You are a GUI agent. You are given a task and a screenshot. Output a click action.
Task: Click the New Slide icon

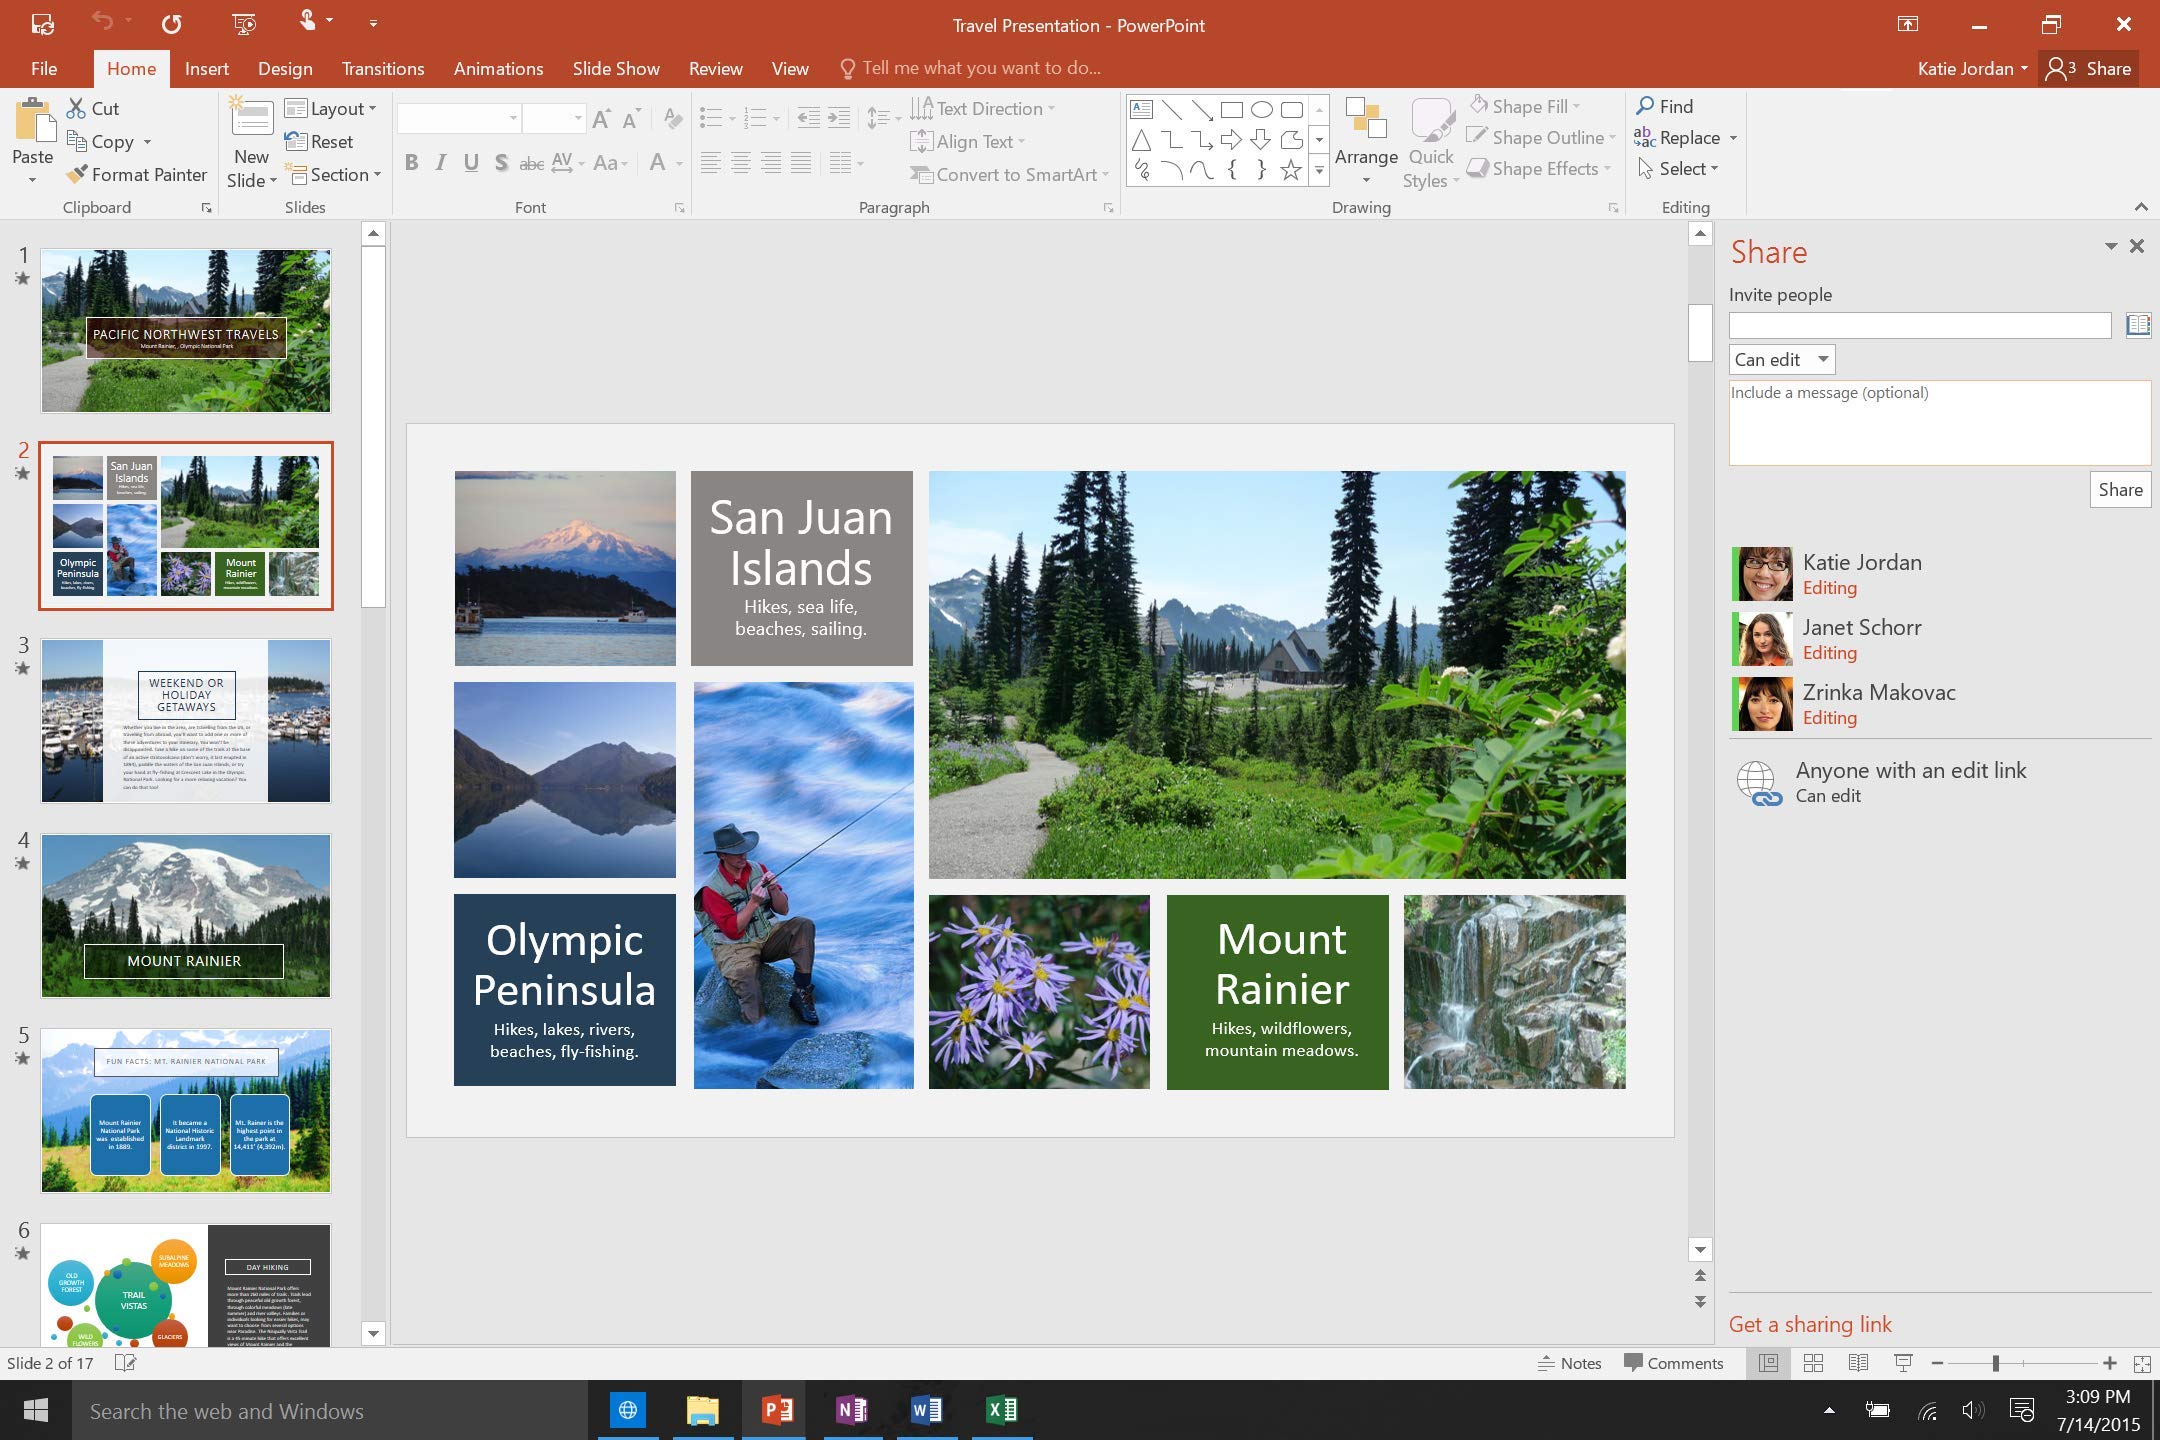[251, 120]
